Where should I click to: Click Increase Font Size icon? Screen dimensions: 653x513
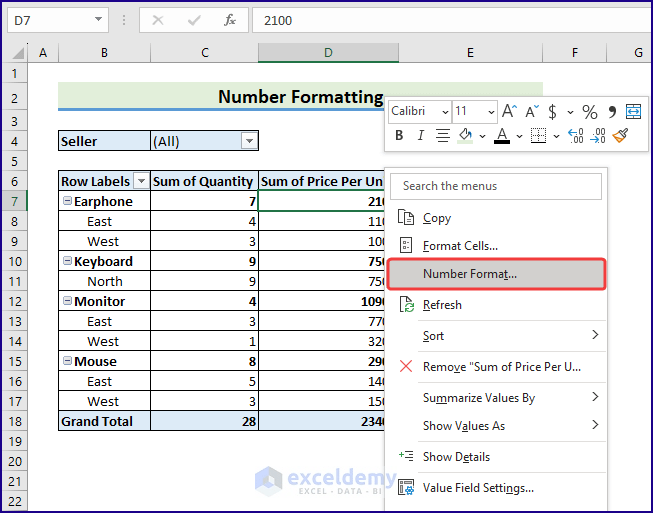coord(509,111)
